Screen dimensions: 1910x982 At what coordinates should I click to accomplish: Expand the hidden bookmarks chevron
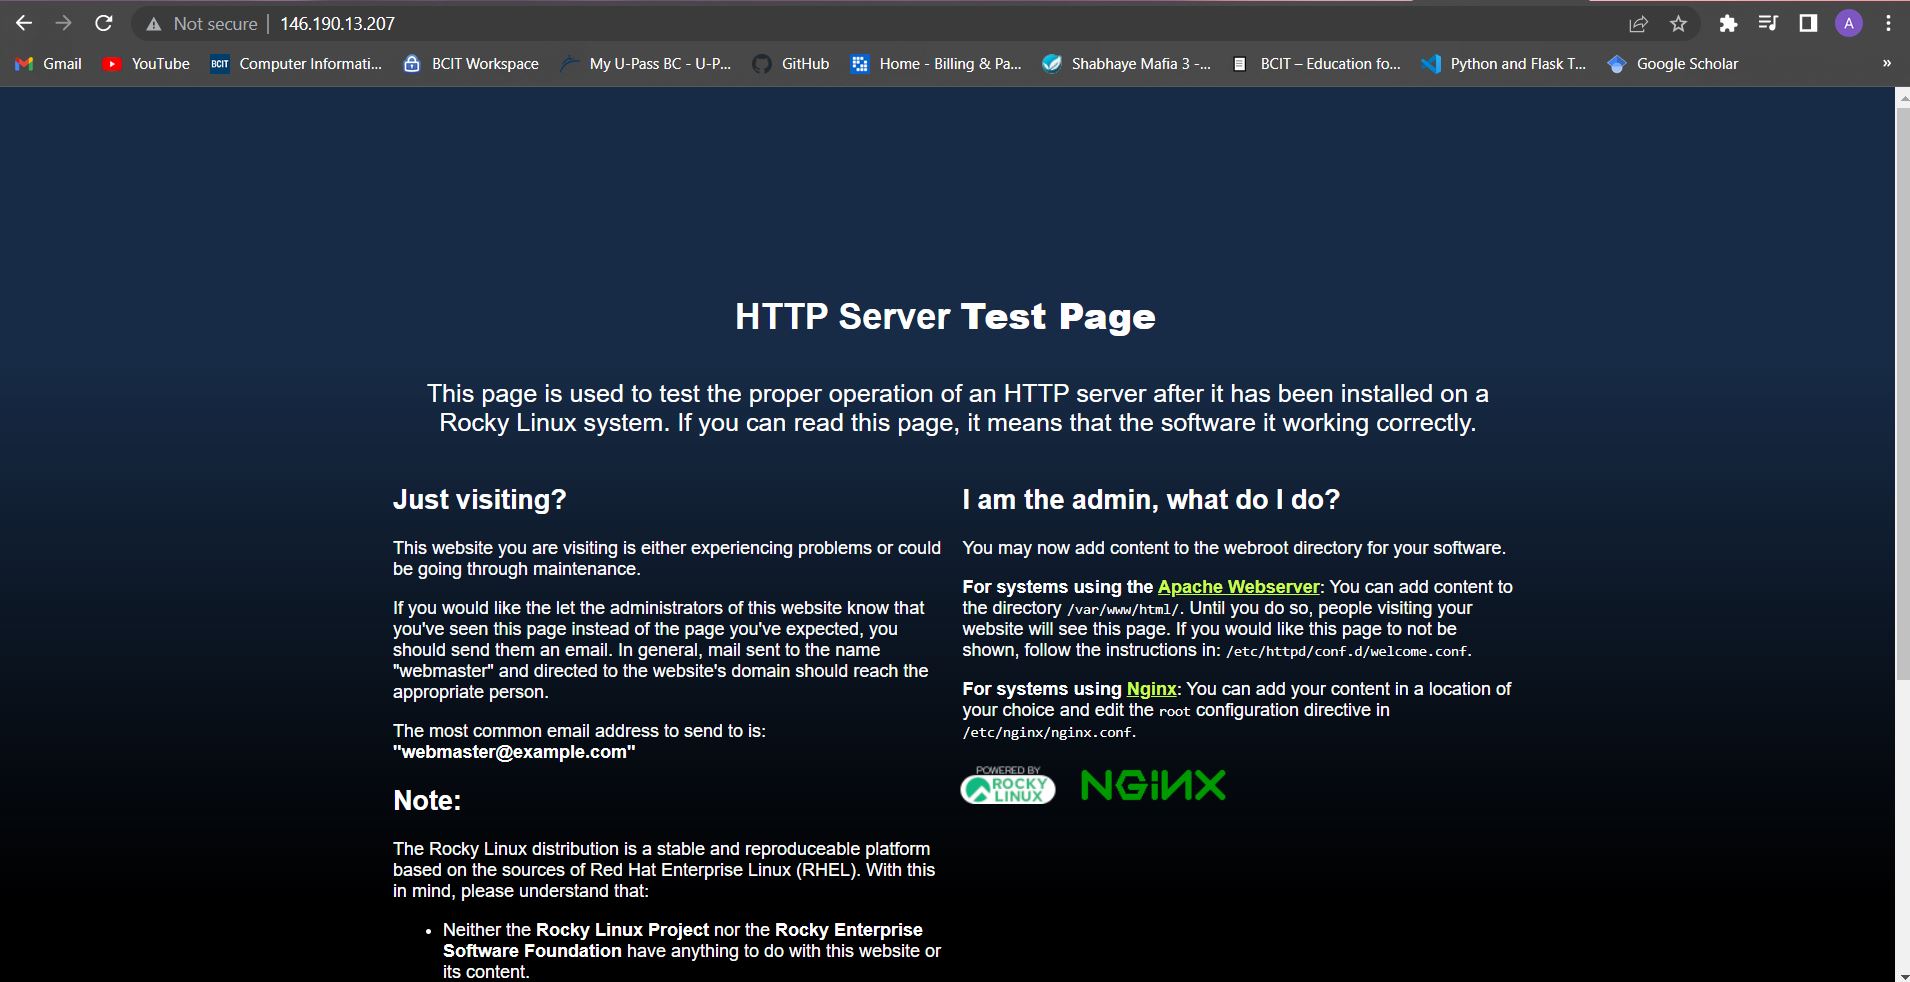tap(1886, 63)
